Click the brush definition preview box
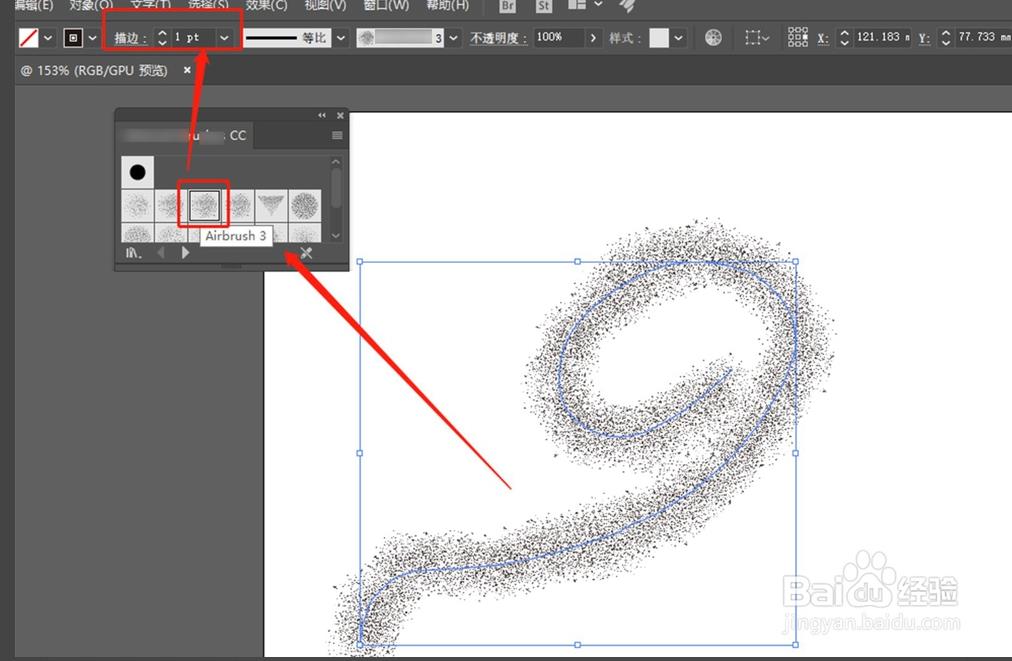 point(400,37)
